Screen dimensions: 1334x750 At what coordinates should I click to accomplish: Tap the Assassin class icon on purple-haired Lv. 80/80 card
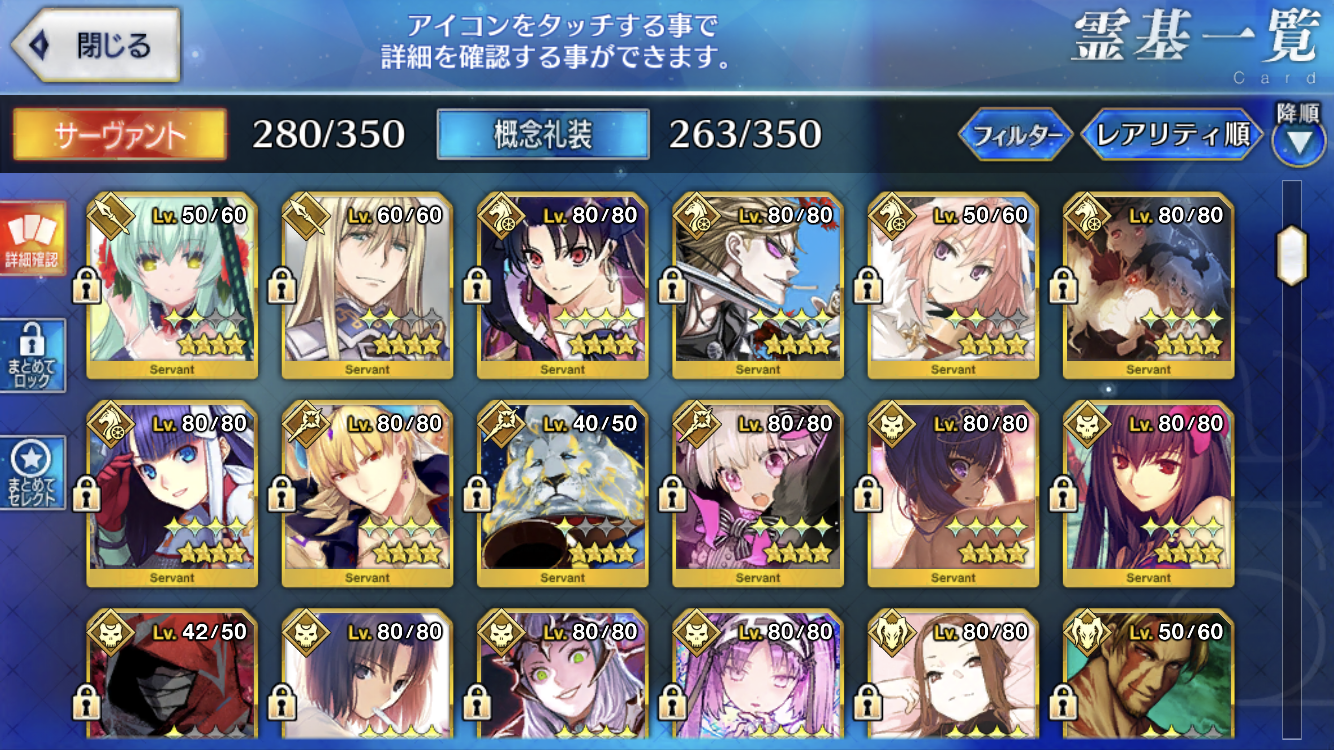click(1085, 423)
